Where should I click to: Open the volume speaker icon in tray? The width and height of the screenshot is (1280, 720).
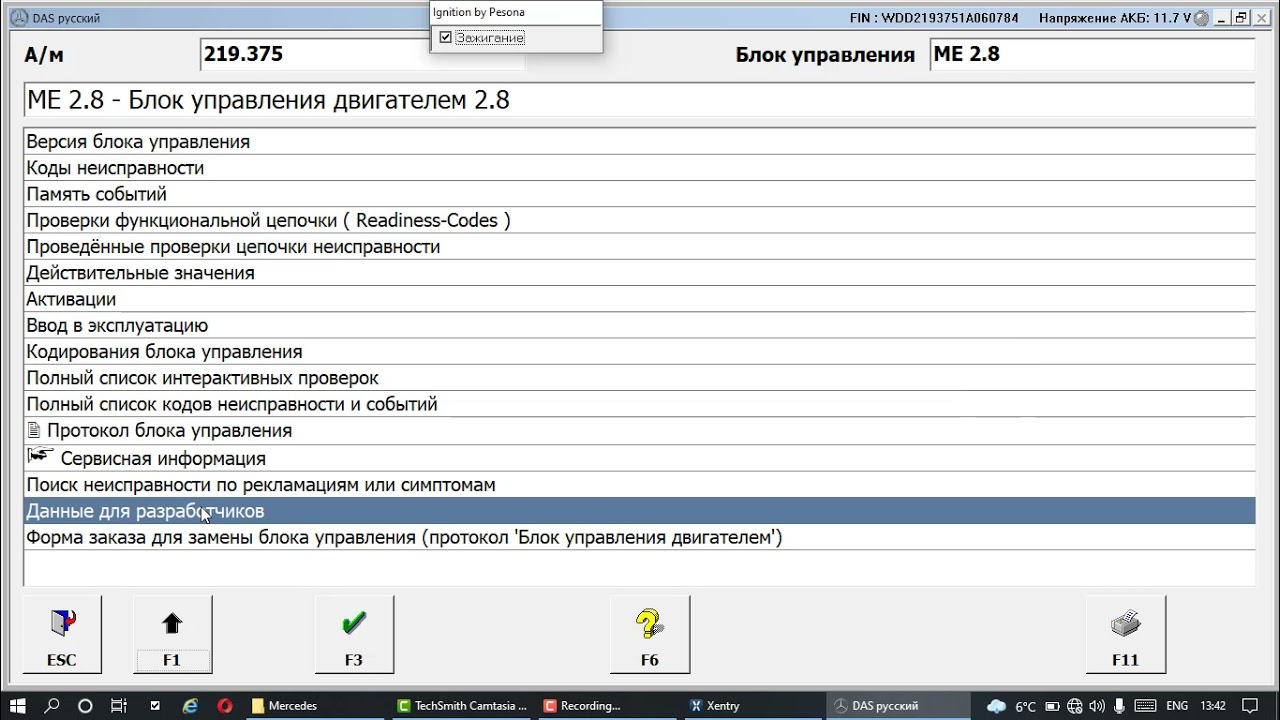[x=1097, y=705]
